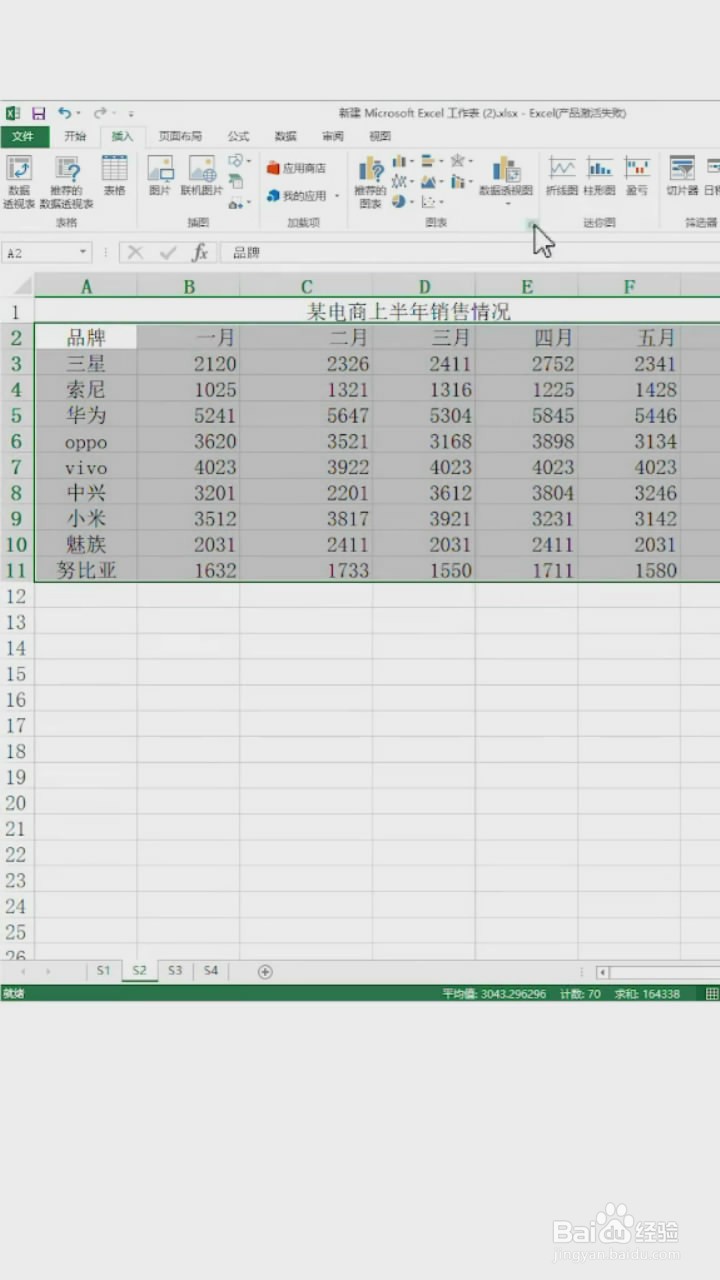Switch to the 开始 (Home) tab
The height and width of the screenshot is (1280, 720).
click(75, 136)
